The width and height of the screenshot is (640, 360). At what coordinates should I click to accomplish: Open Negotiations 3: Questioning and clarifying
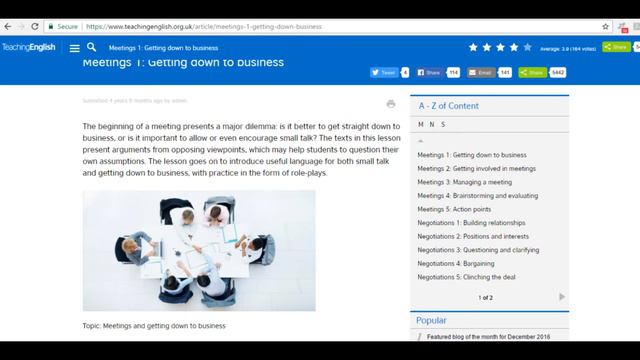click(x=478, y=250)
